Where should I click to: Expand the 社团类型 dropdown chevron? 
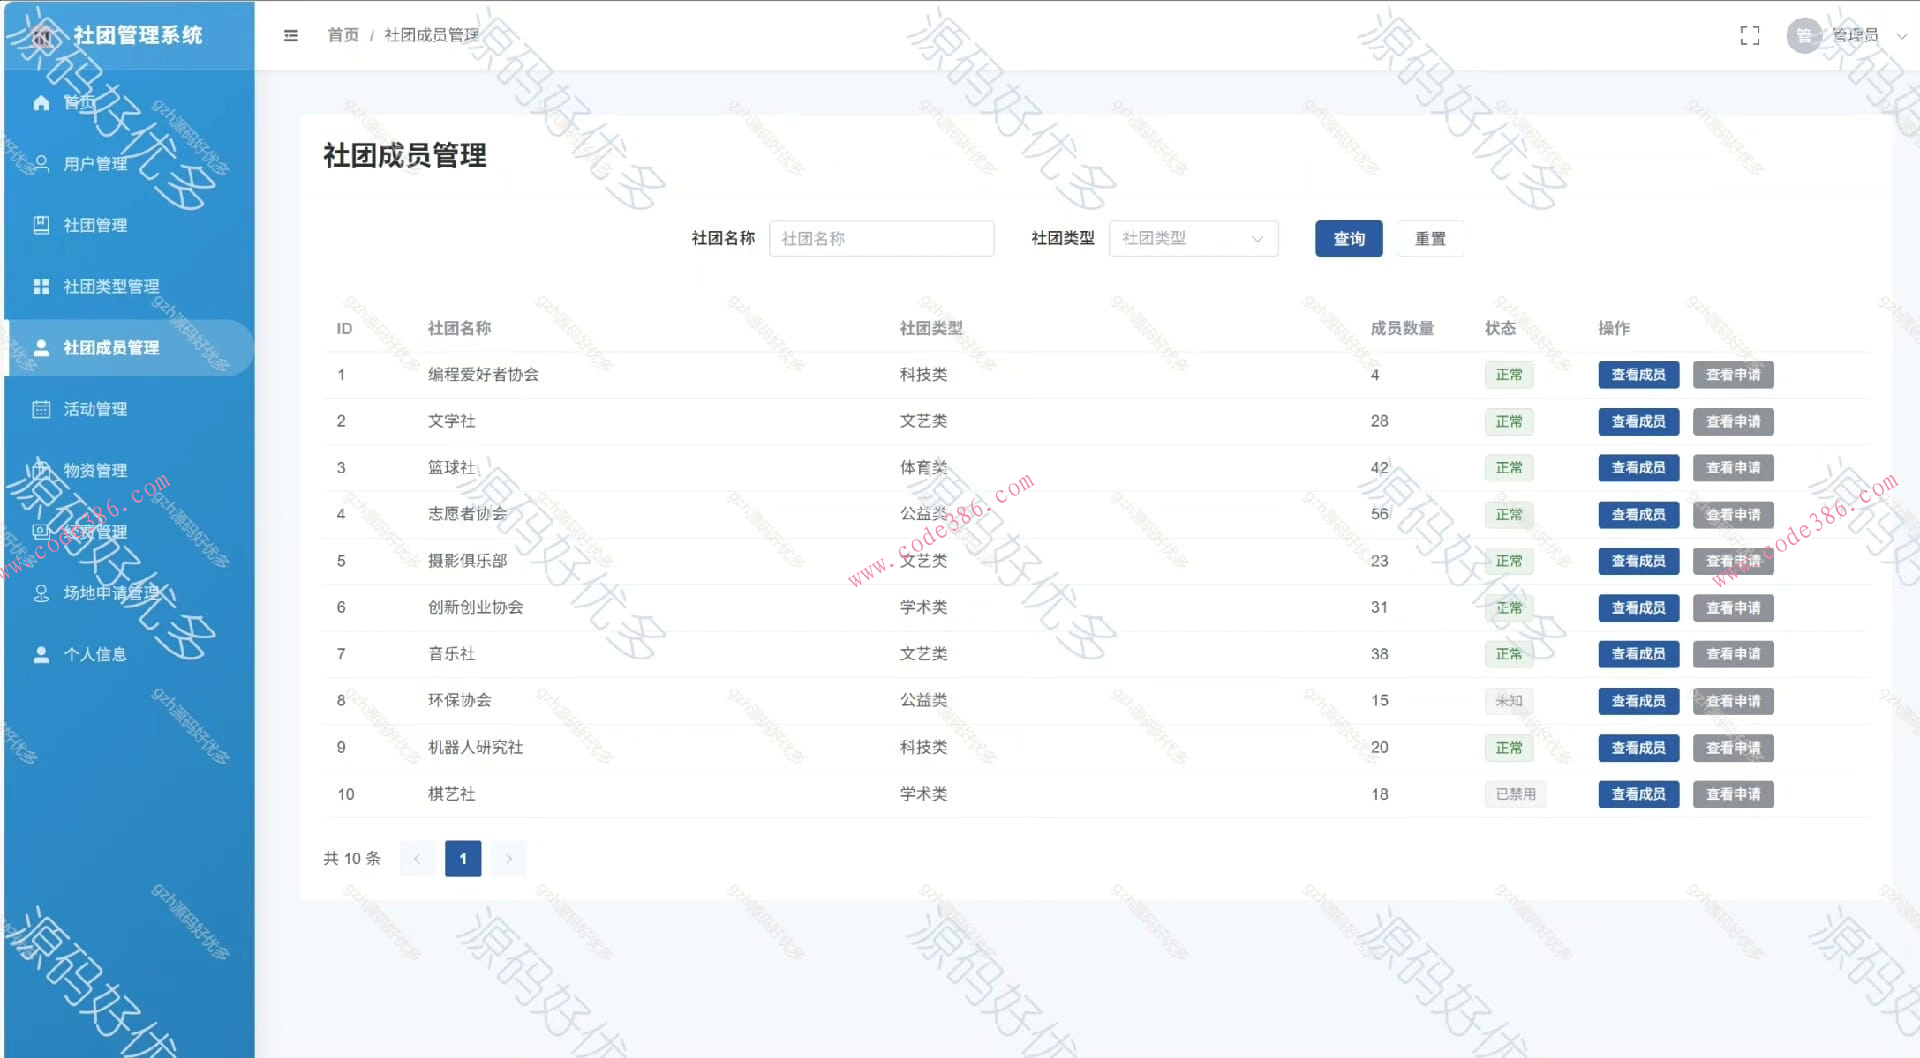pyautogui.click(x=1258, y=238)
